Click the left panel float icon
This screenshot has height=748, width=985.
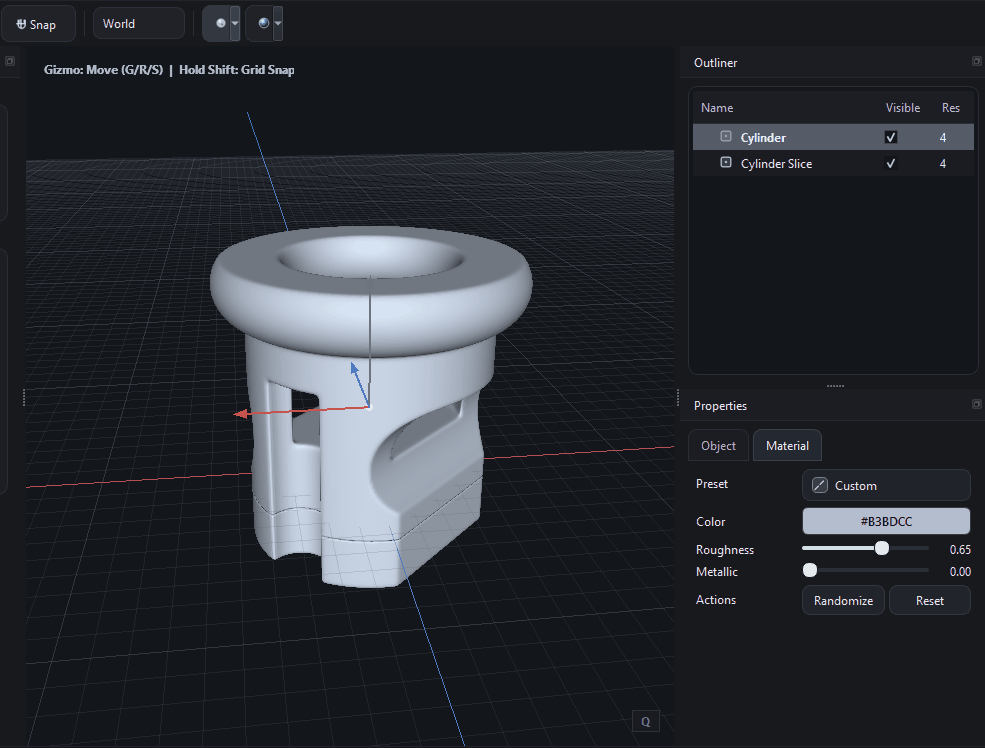pos(9,62)
